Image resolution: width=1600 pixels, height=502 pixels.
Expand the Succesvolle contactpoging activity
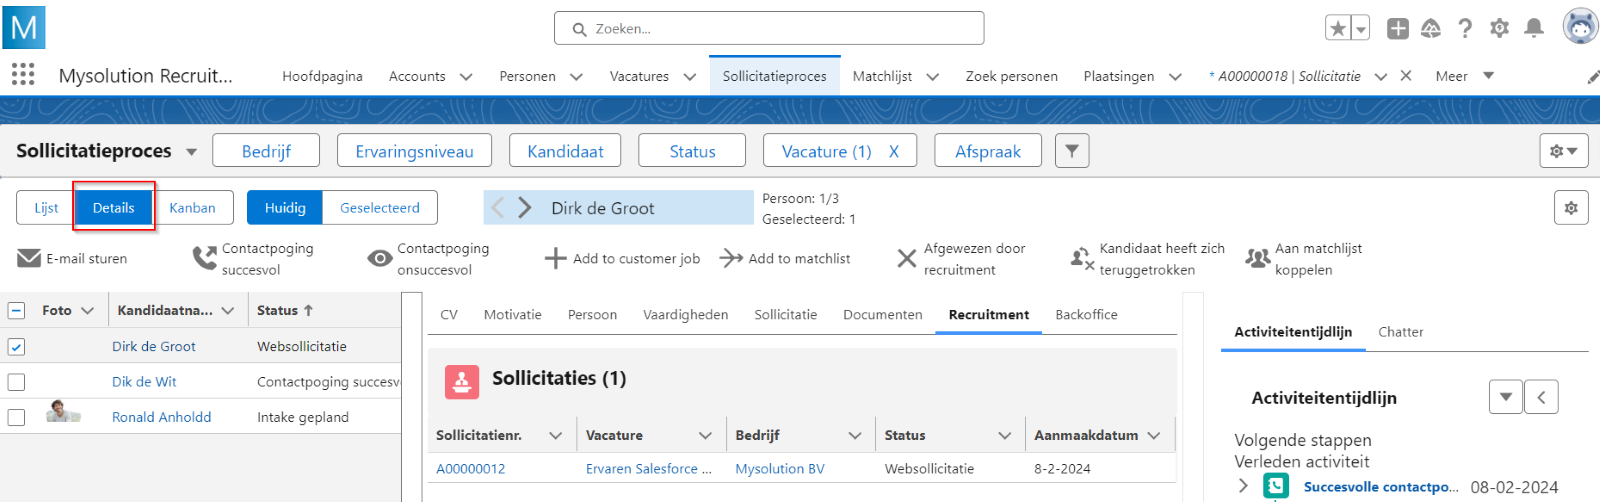coord(1243,486)
